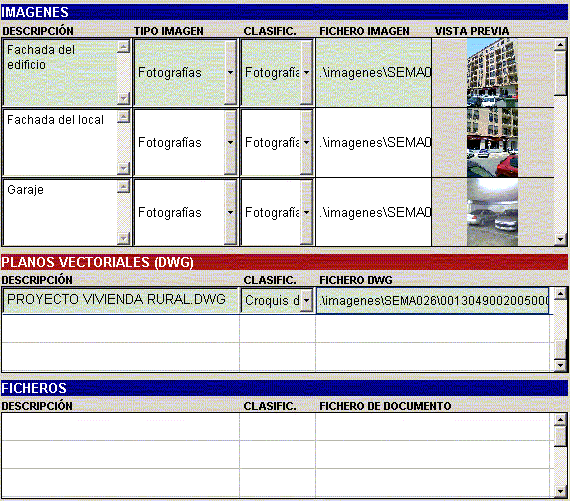The height and width of the screenshot is (501, 570).
Task: Open Clasific. dropdown in Garaje row
Action: click(x=306, y=212)
